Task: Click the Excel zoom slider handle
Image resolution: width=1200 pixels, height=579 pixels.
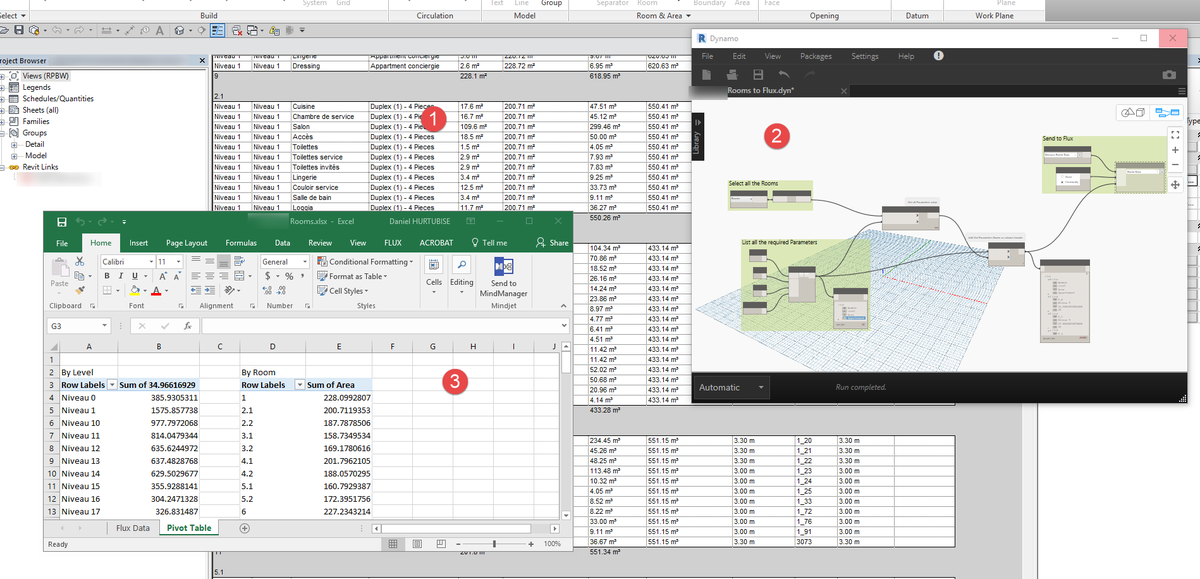Action: pos(495,544)
